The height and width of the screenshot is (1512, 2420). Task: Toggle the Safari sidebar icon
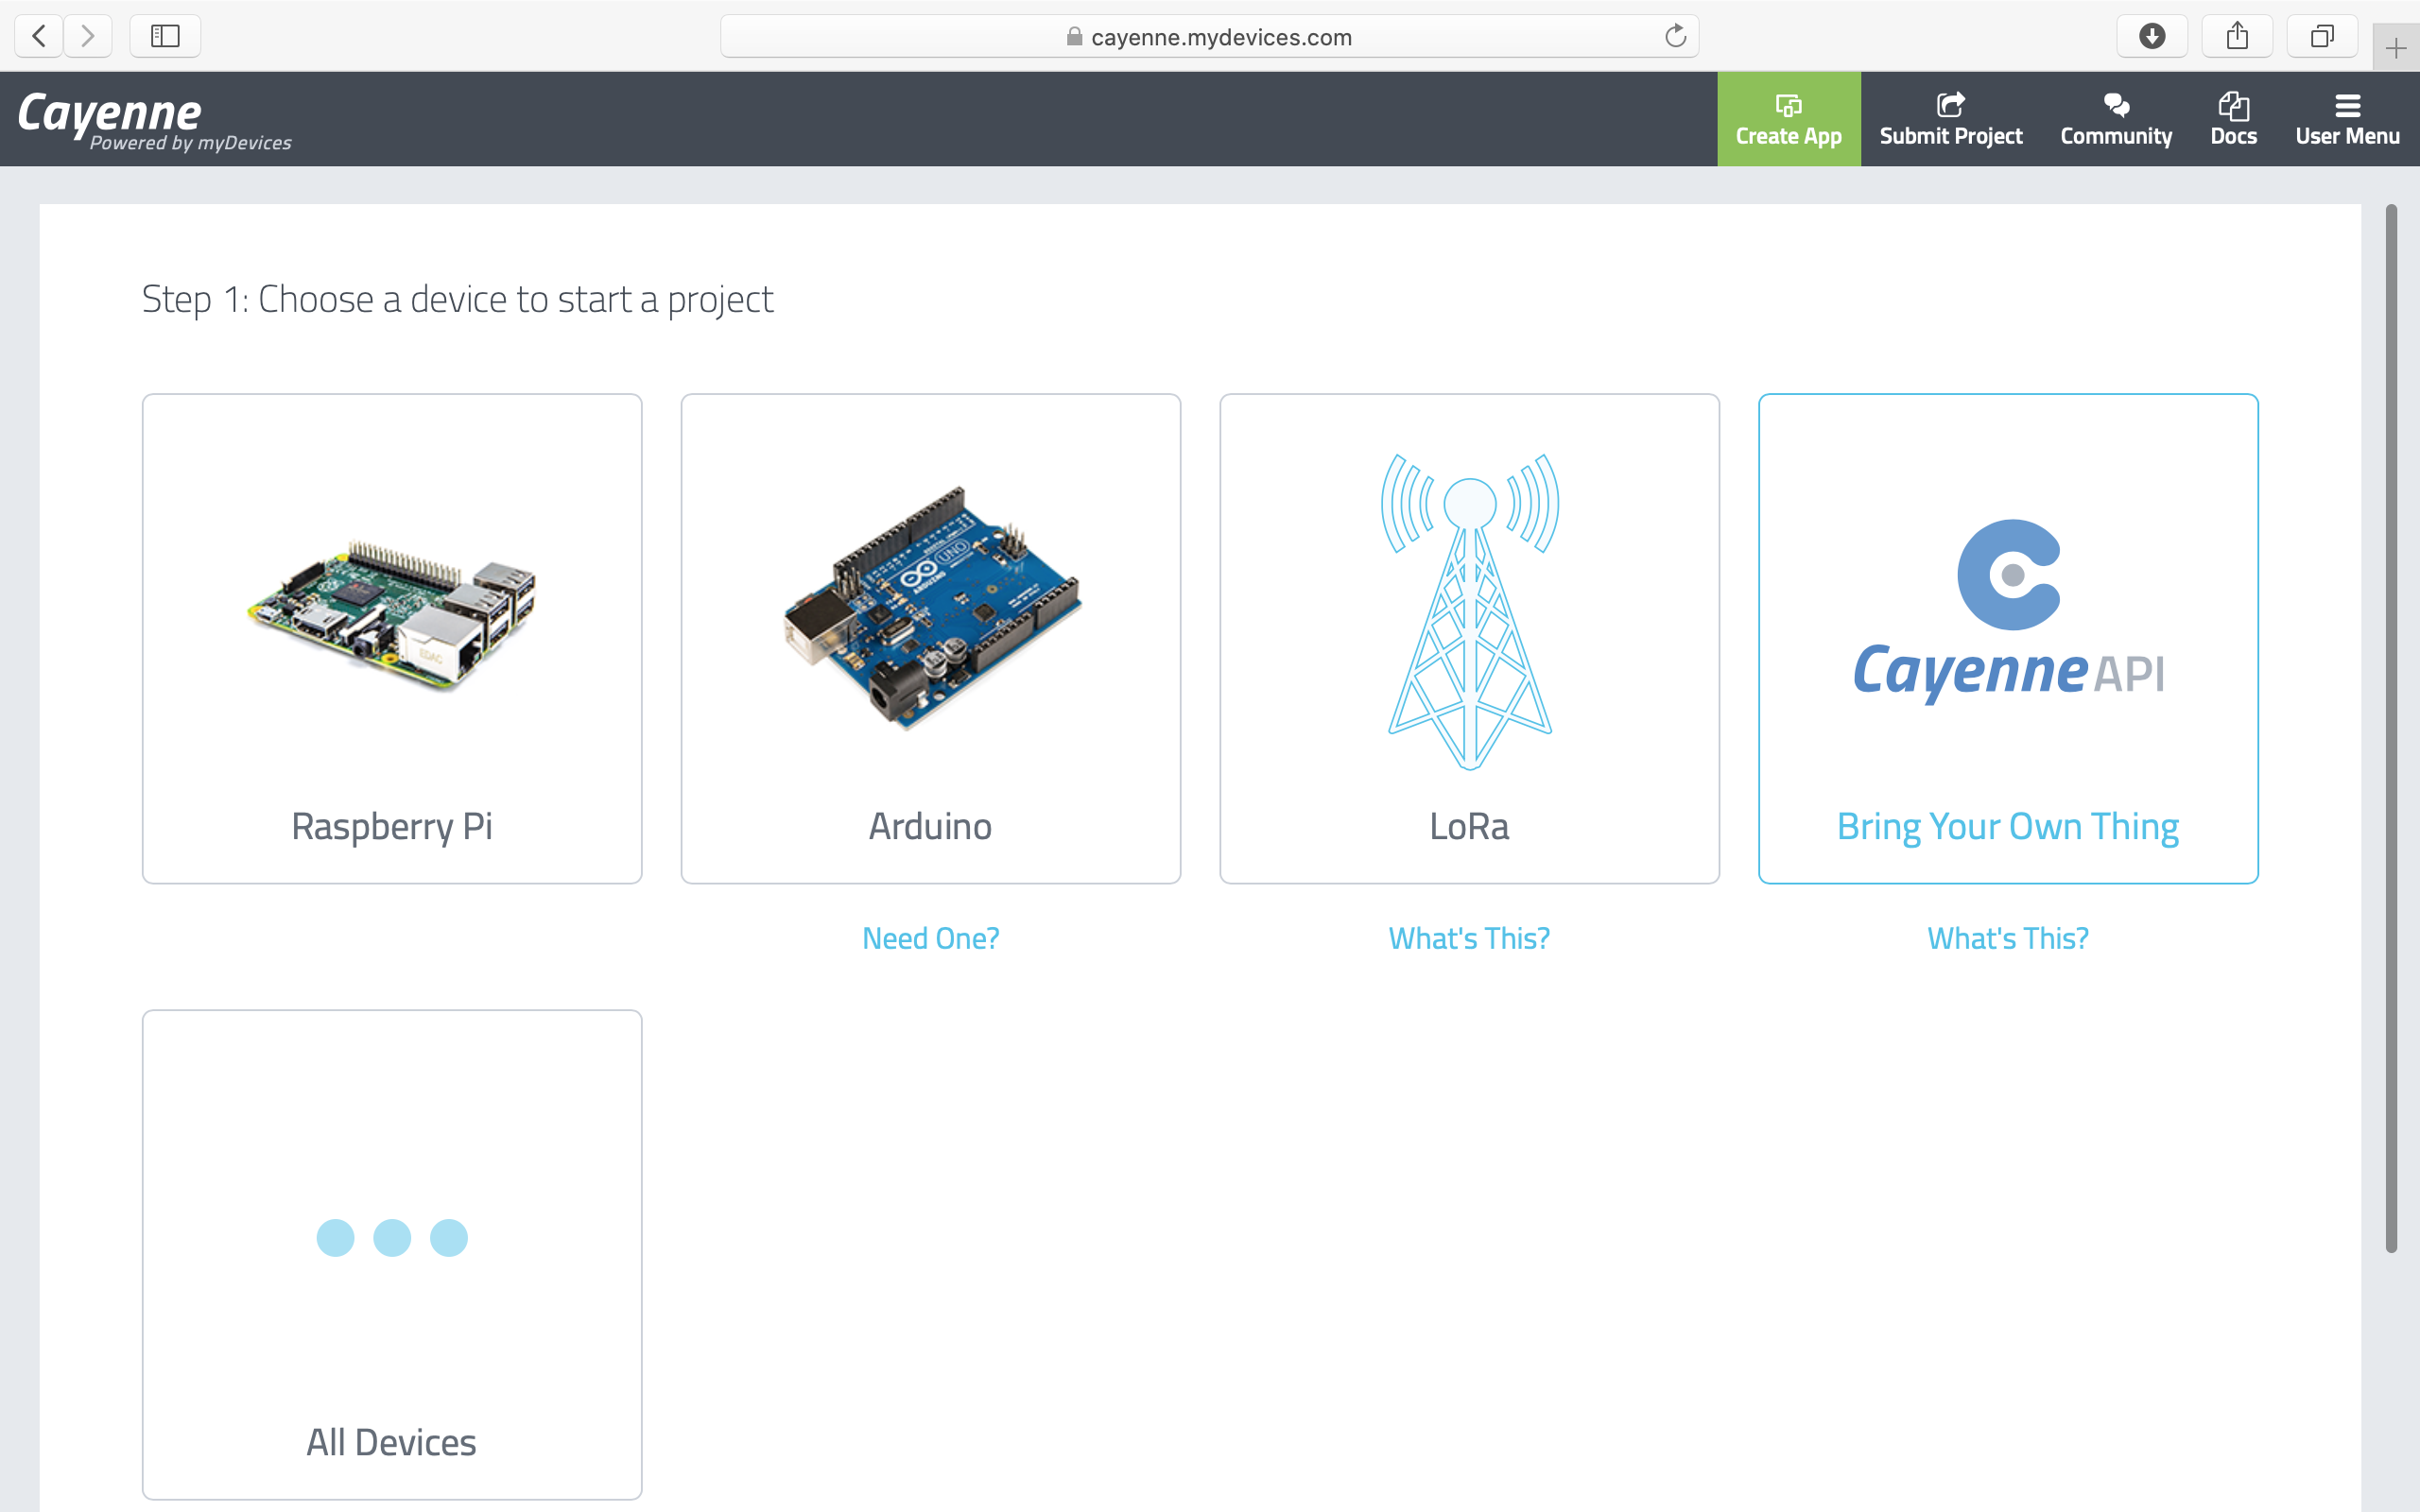point(165,37)
